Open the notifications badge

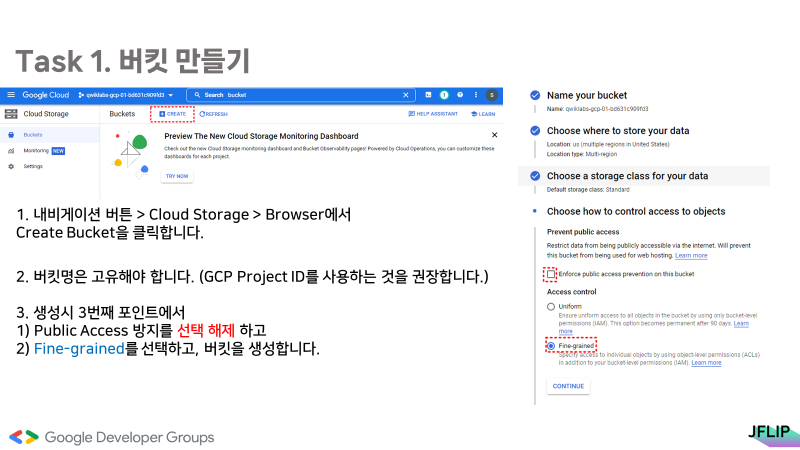click(x=444, y=95)
